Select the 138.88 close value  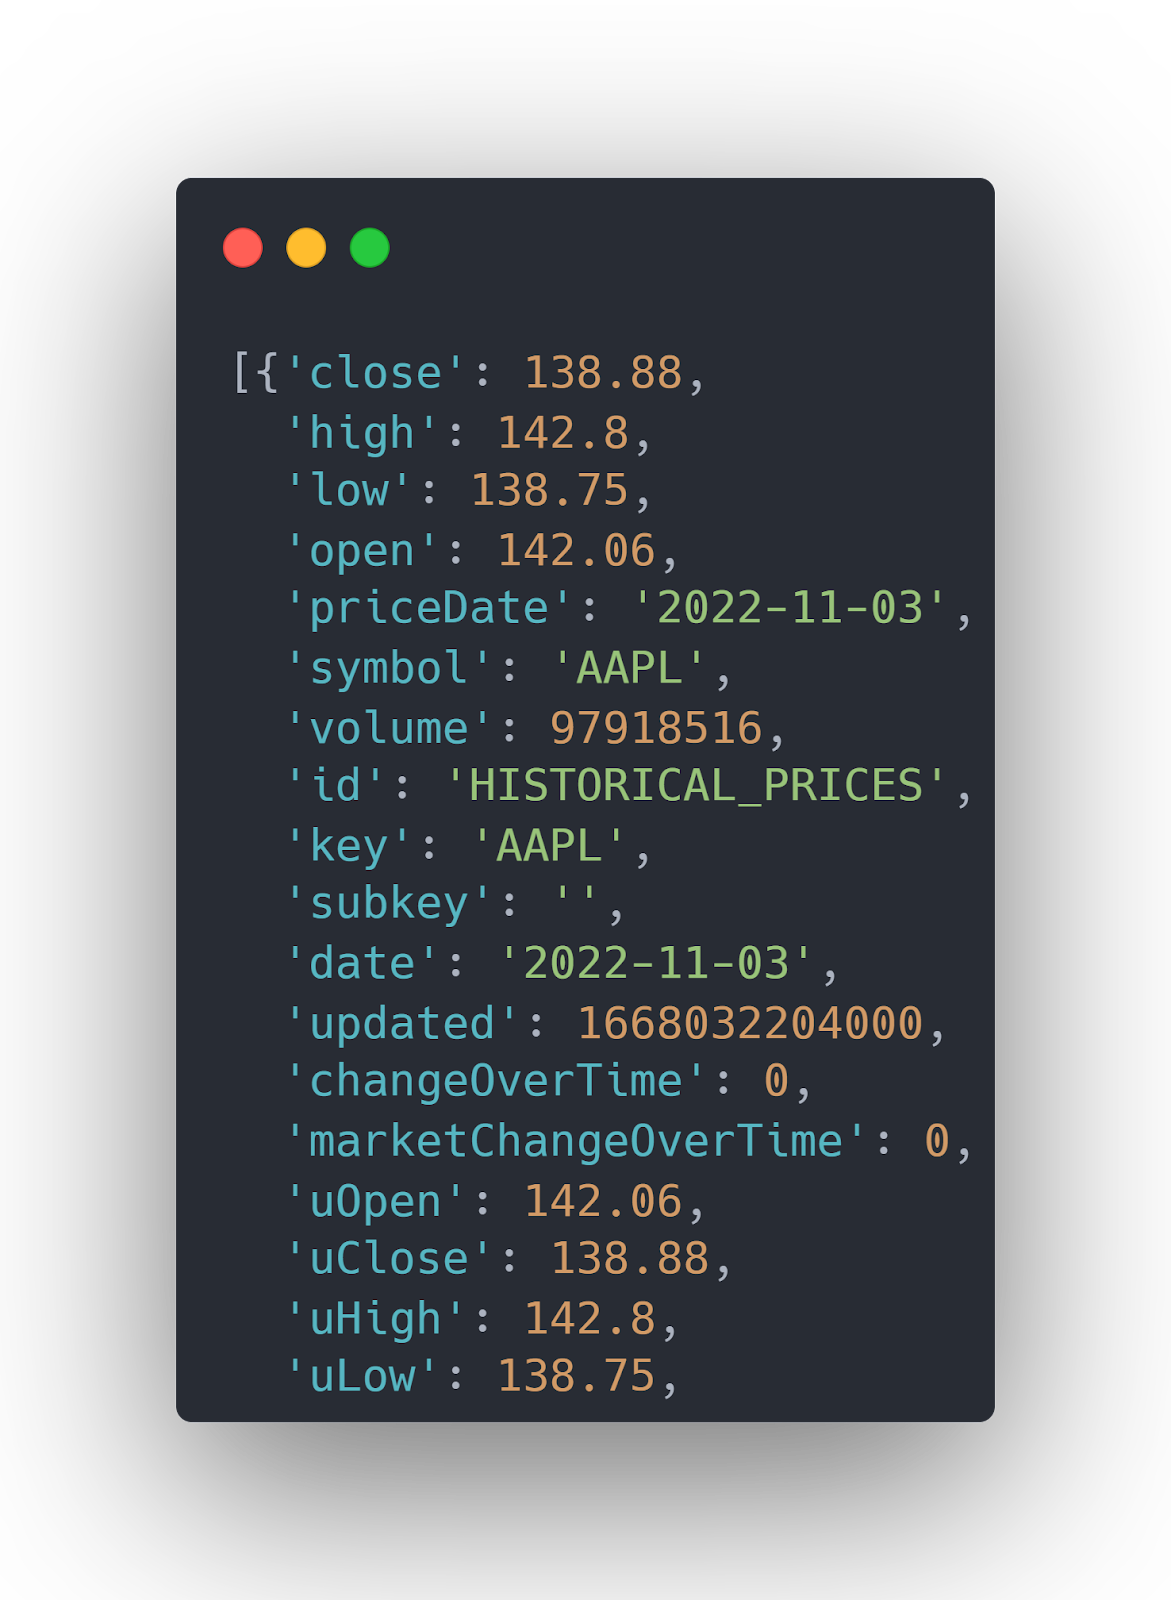(603, 374)
